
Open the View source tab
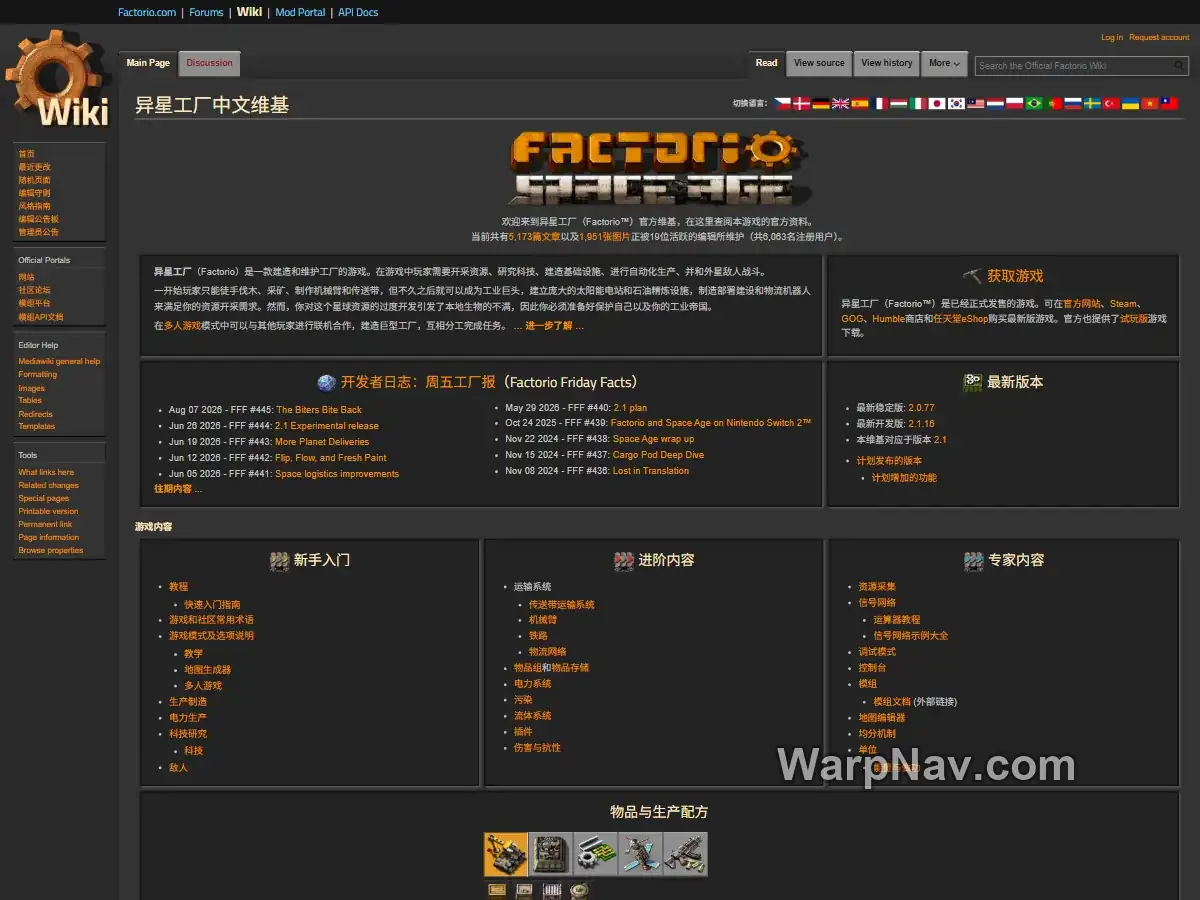[819, 63]
